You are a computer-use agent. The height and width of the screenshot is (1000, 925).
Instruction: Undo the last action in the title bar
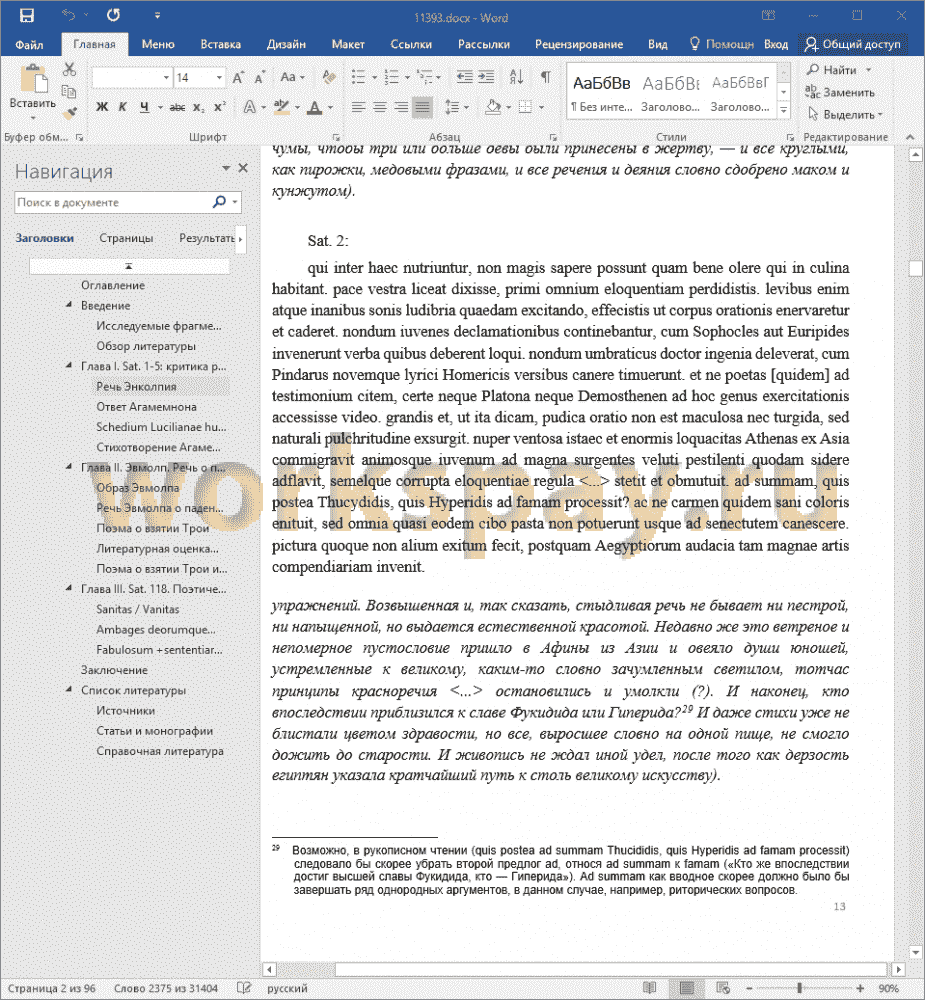(x=68, y=15)
